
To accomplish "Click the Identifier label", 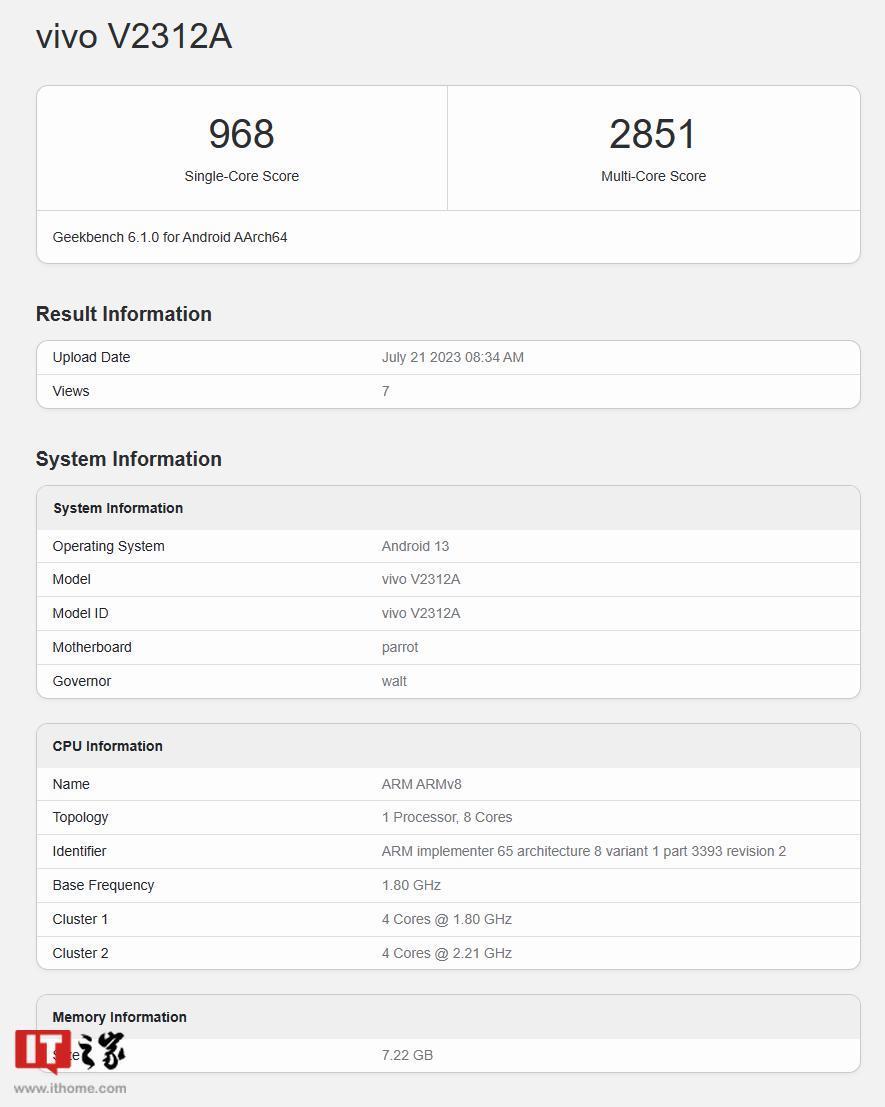I will 79,851.
